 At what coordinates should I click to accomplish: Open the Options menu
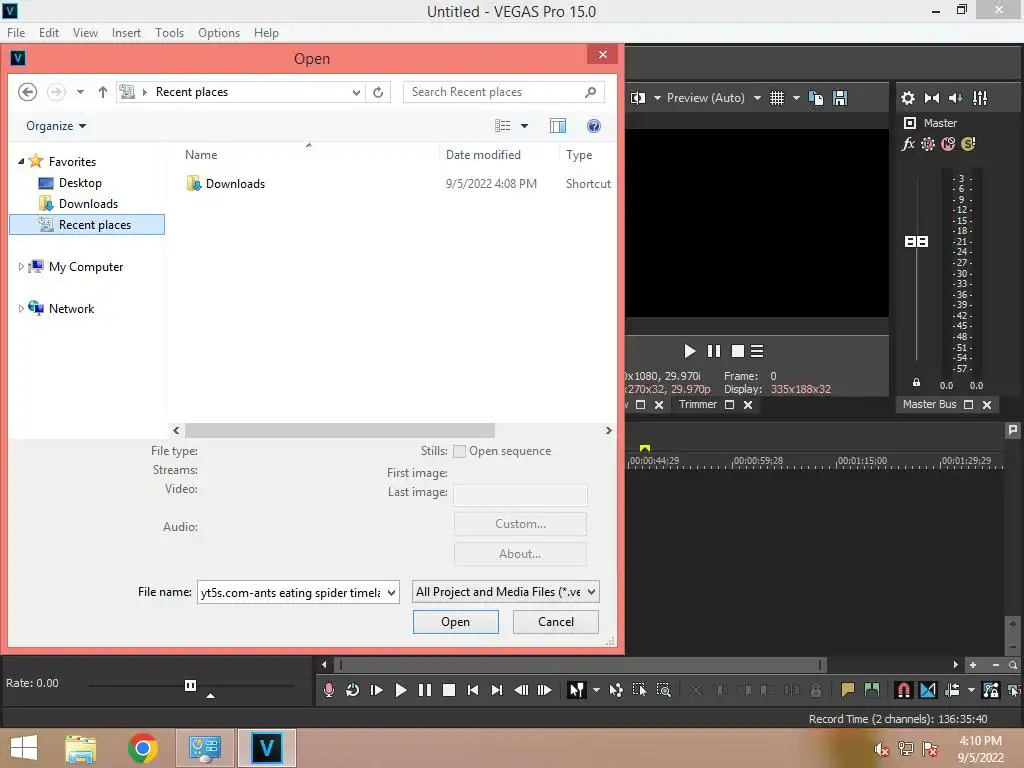coord(219,33)
